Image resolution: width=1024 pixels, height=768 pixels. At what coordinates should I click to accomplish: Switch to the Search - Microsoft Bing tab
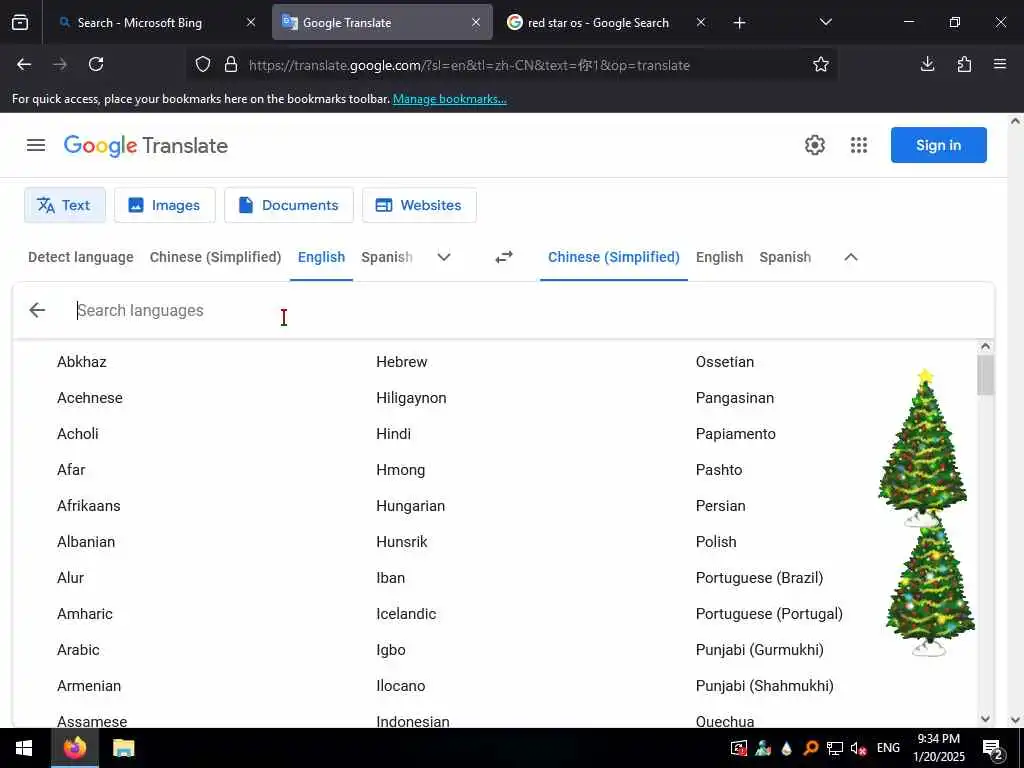point(140,23)
